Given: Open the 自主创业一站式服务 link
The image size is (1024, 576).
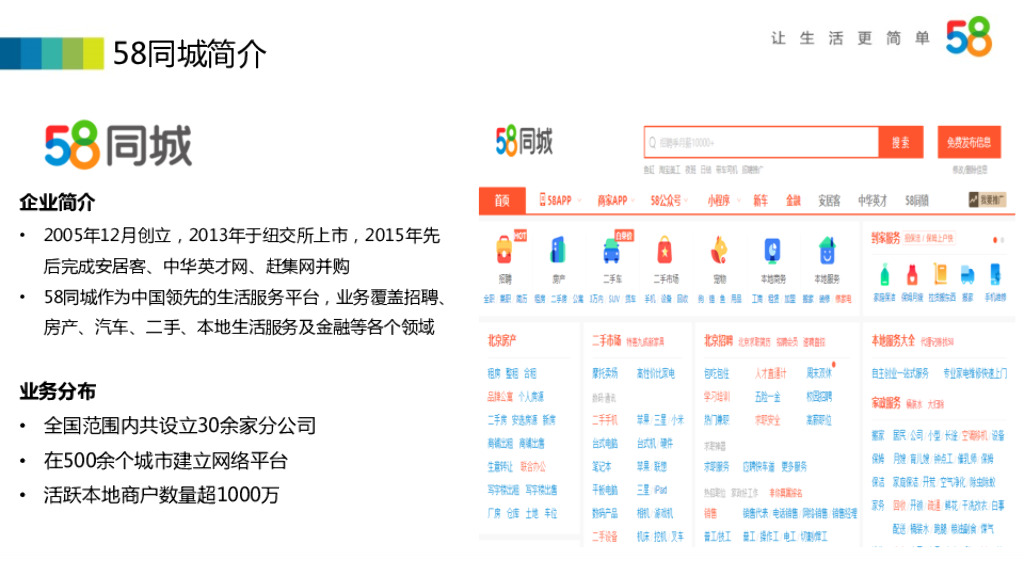Looking at the screenshot, I should pyautogui.click(x=900, y=374).
